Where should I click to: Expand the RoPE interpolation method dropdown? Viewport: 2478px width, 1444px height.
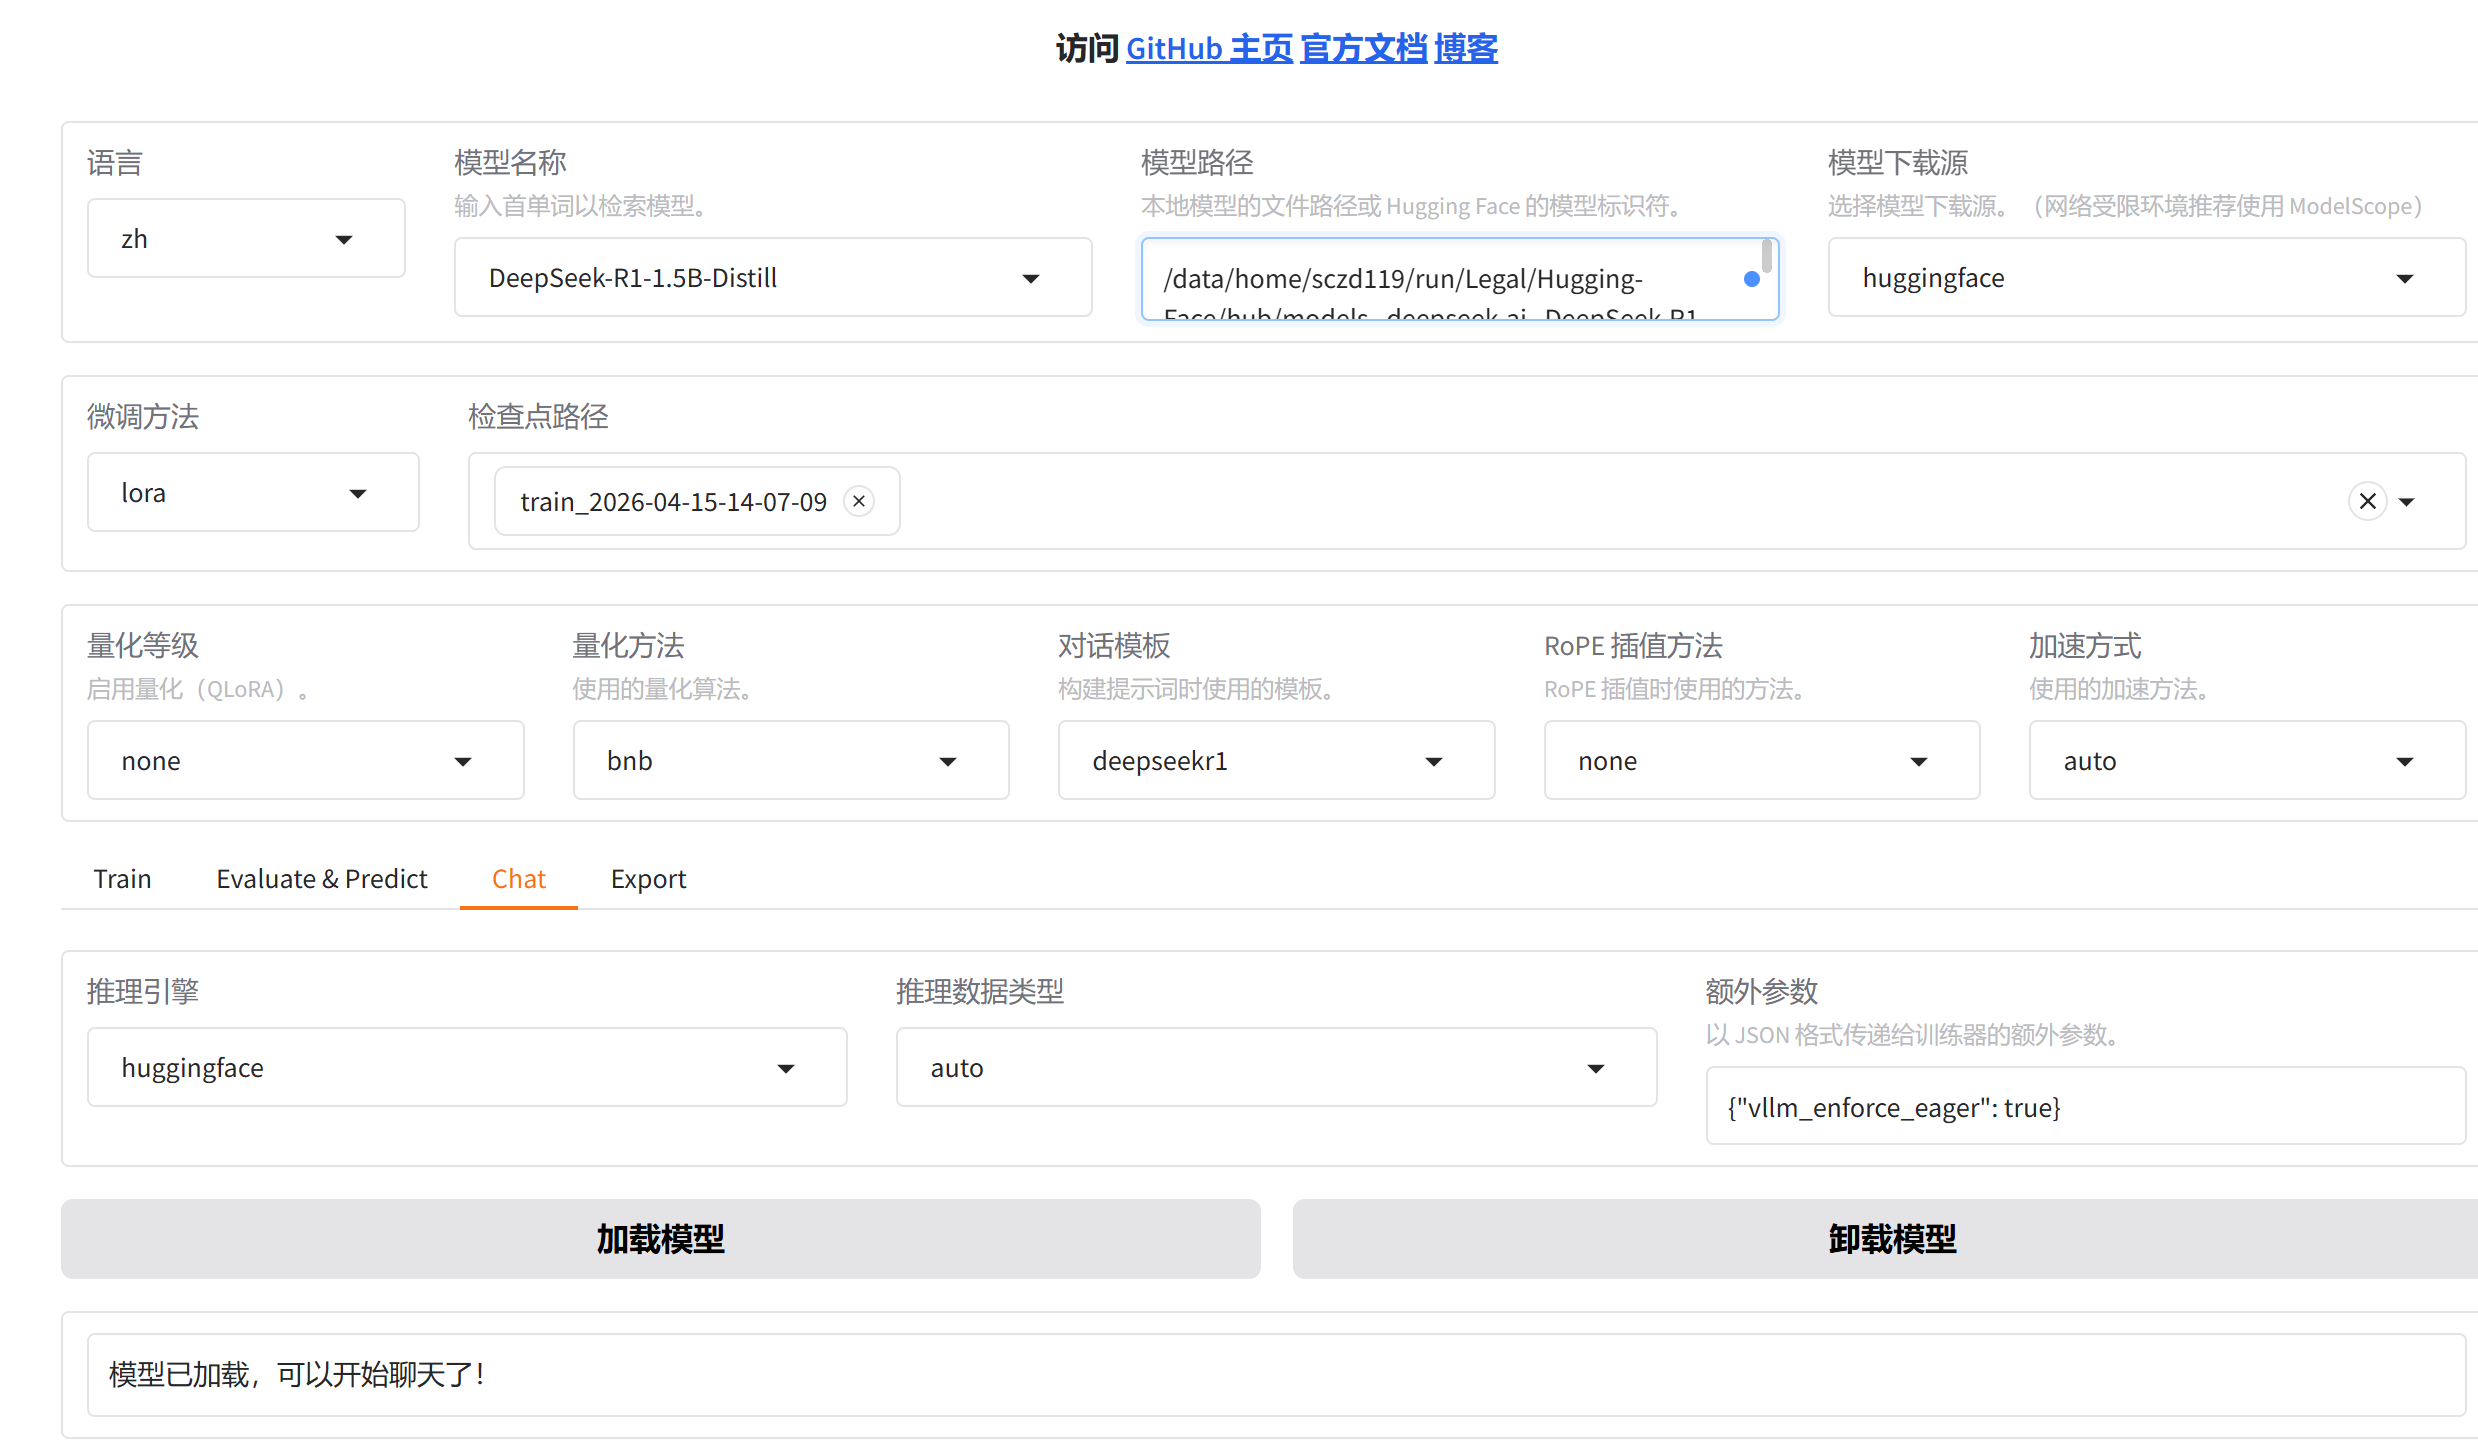(x=1760, y=761)
